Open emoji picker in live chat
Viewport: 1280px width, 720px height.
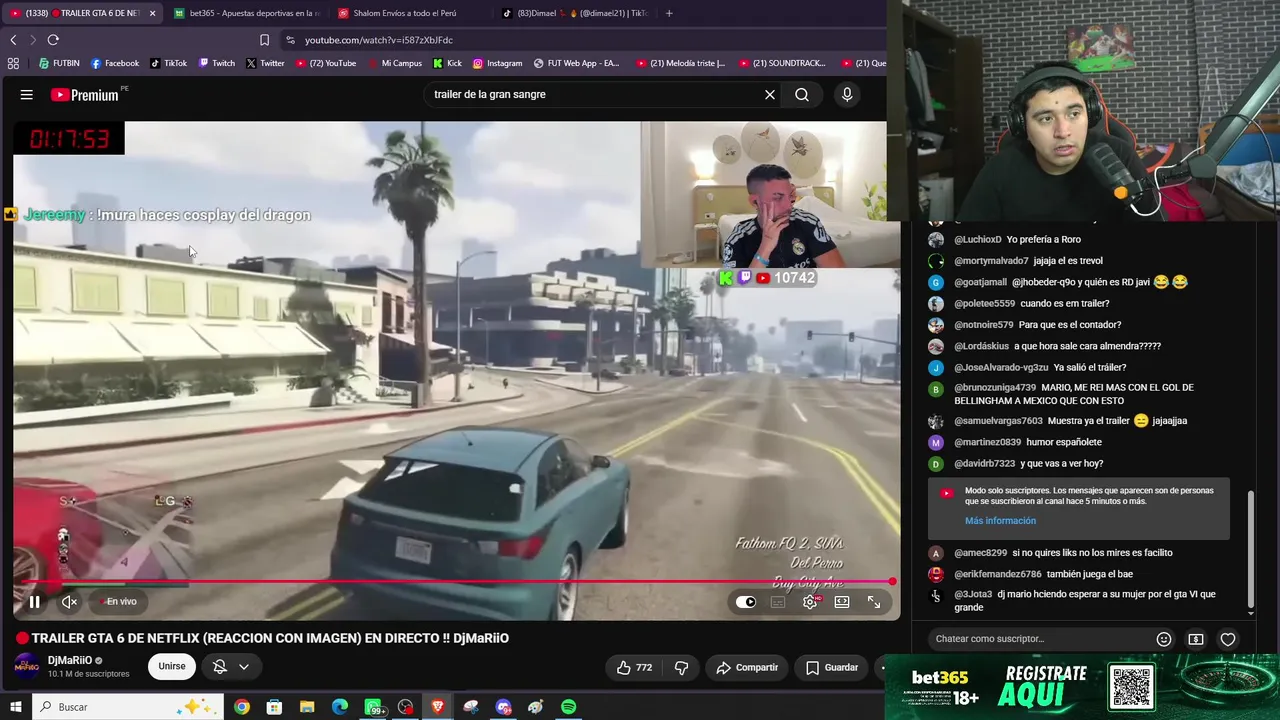1164,639
